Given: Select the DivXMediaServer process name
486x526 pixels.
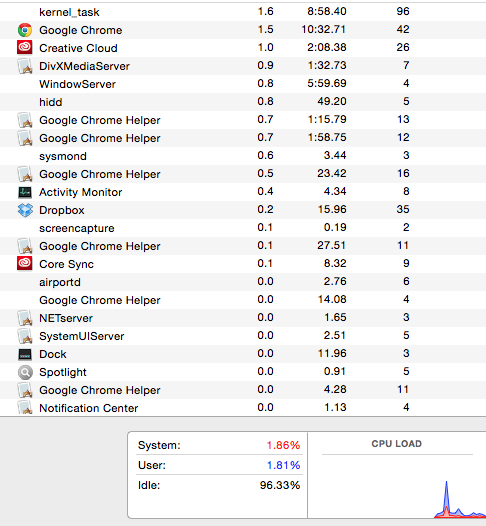Looking at the screenshot, I should pos(84,66).
